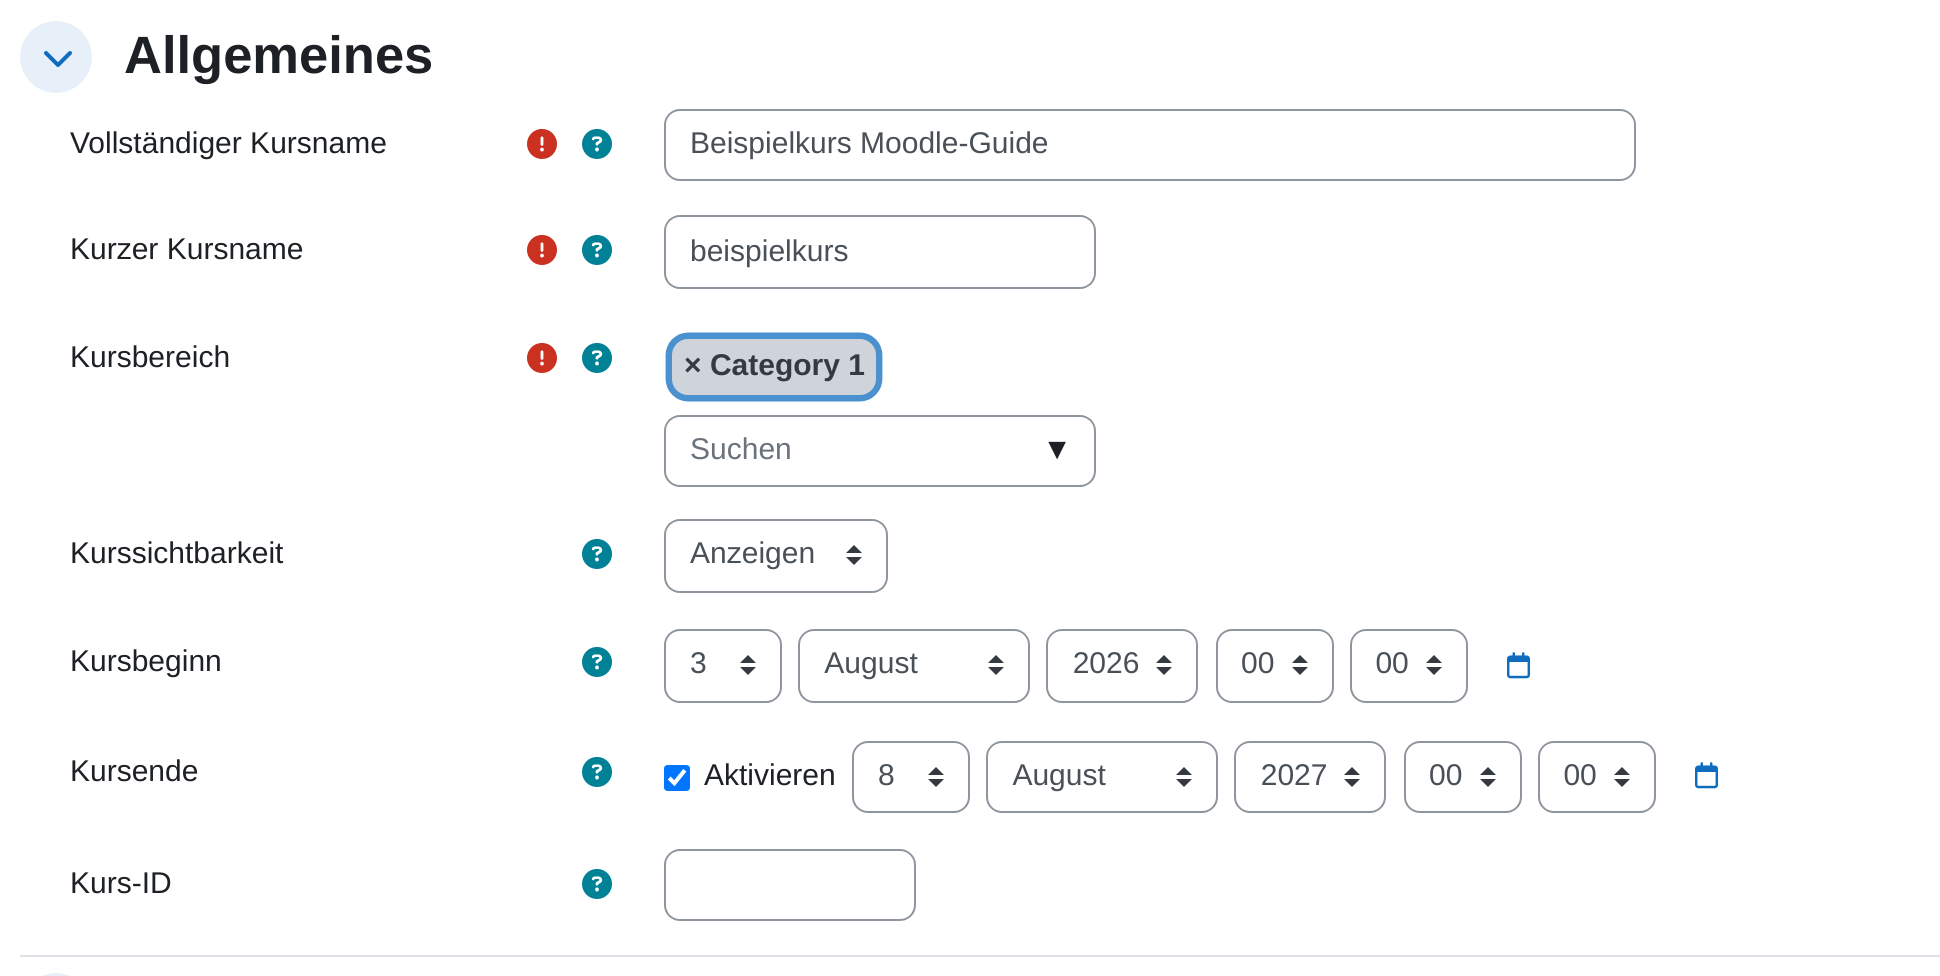This screenshot has height=976, width=1940.
Task: Show help for Kurs-ID field
Action: pos(597,884)
